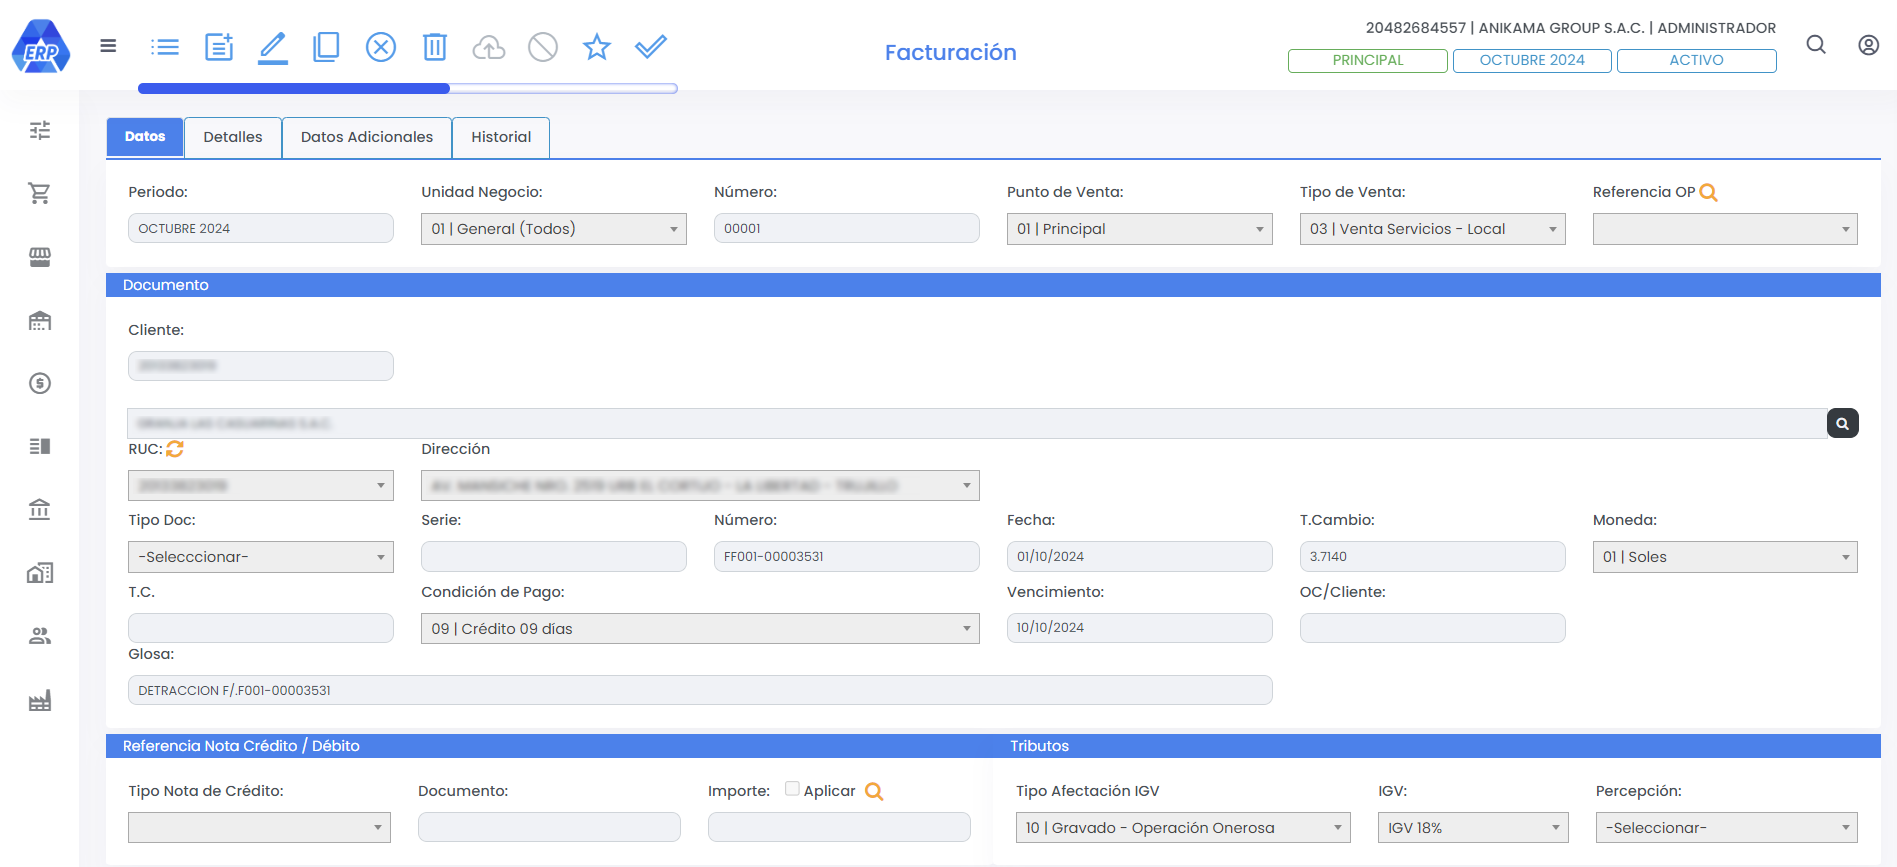Switch to the Datos tab

coord(145,137)
